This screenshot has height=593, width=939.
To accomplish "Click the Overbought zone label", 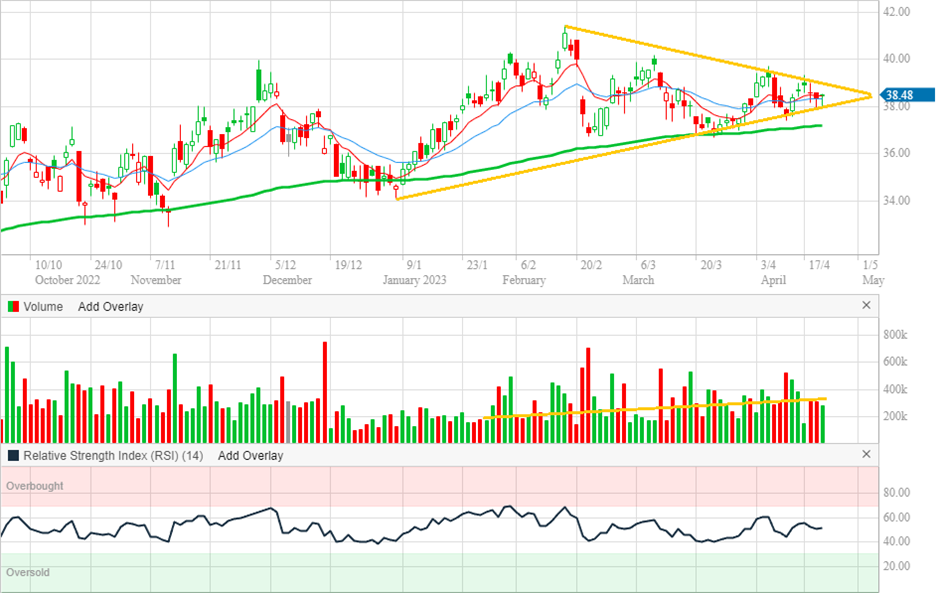I will tap(35, 486).
